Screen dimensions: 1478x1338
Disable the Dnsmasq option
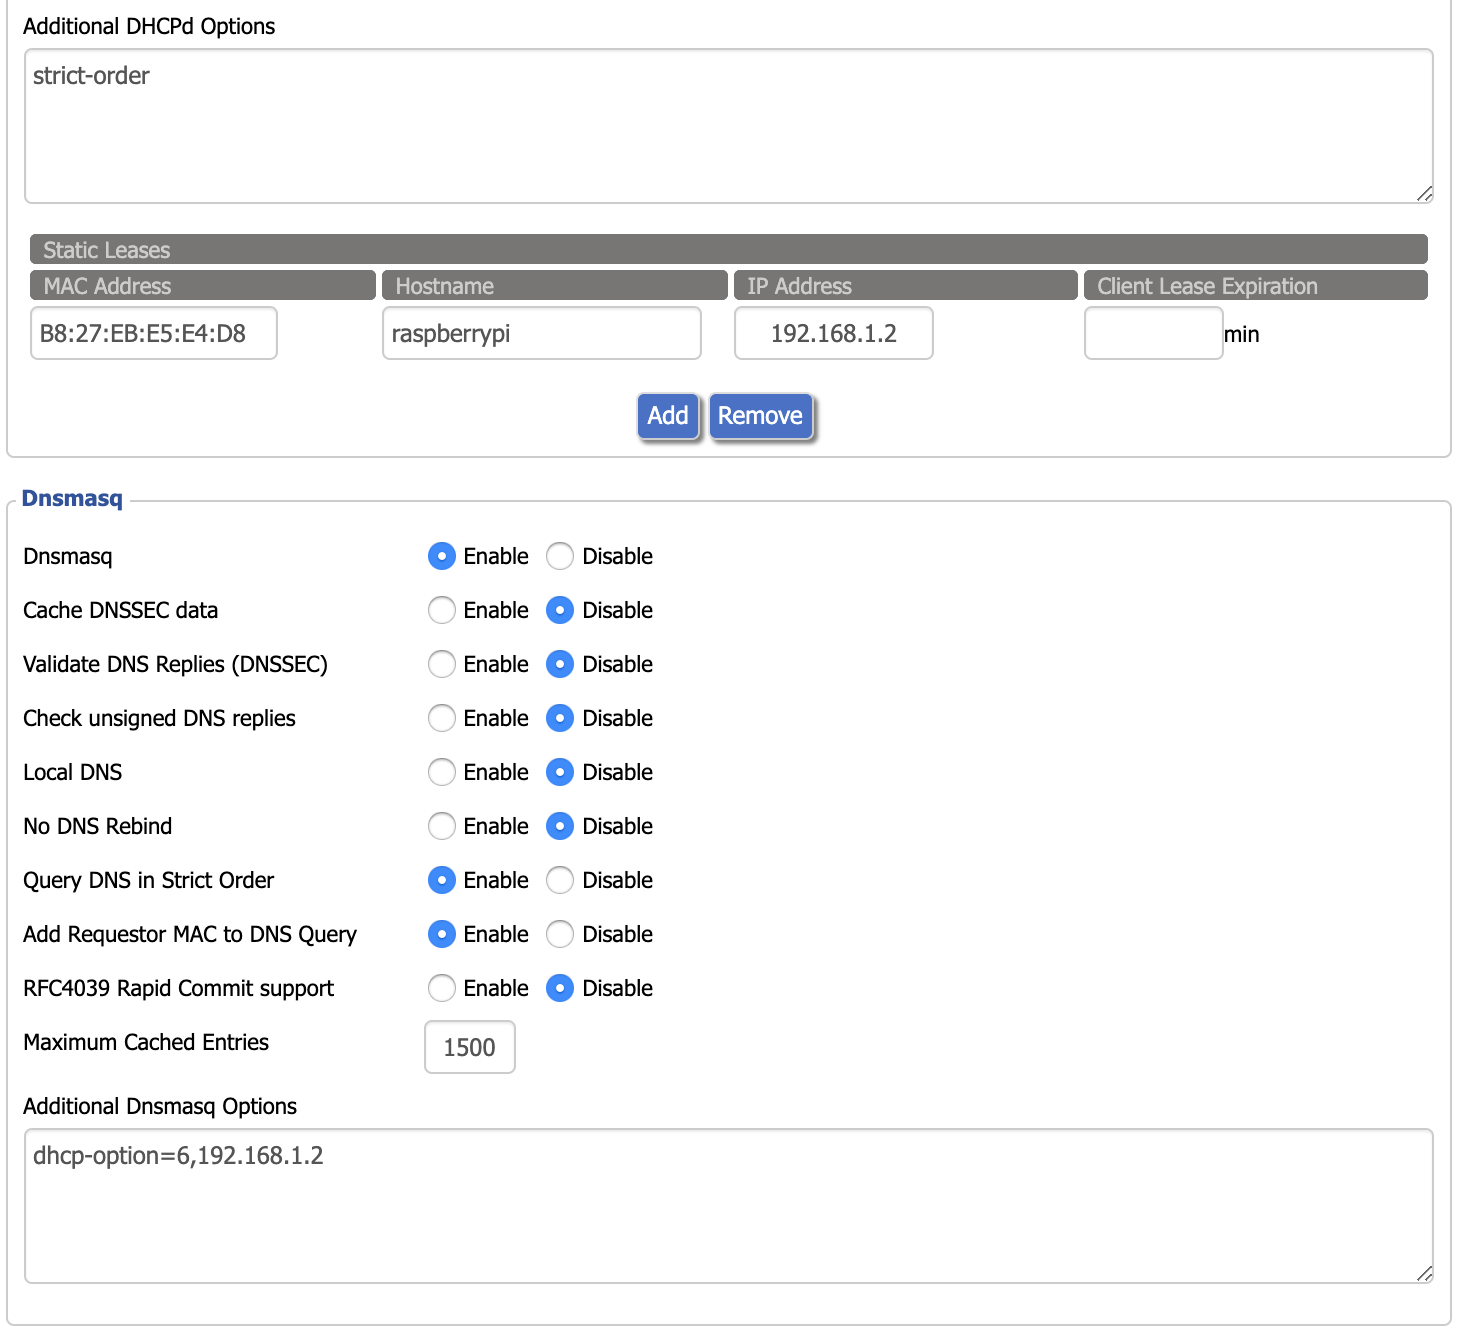coord(560,556)
